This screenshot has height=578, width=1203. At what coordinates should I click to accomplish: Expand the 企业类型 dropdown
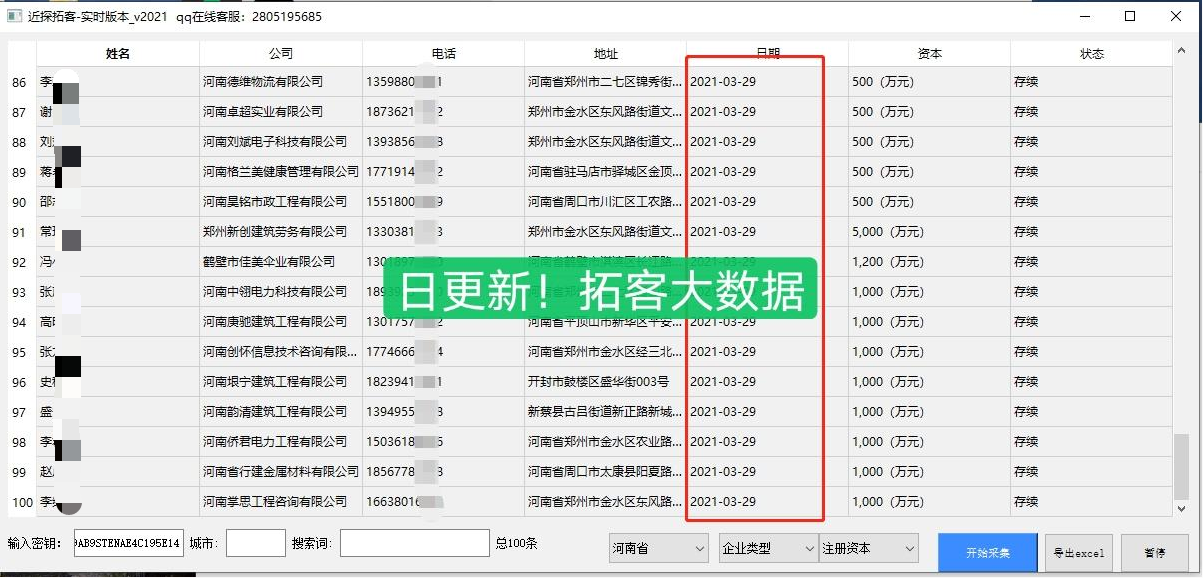pos(768,548)
